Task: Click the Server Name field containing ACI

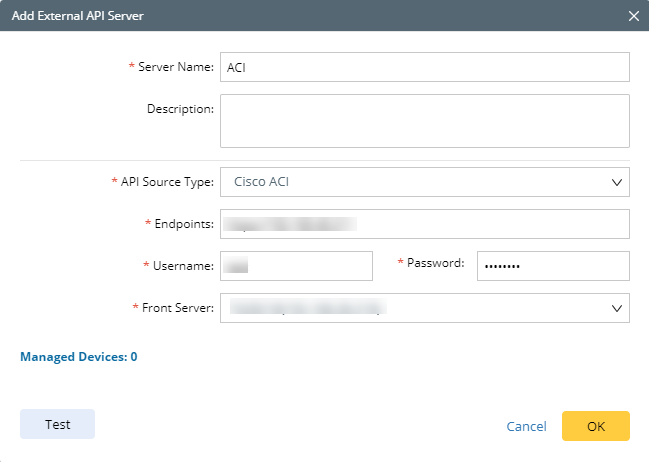Action: tap(424, 67)
